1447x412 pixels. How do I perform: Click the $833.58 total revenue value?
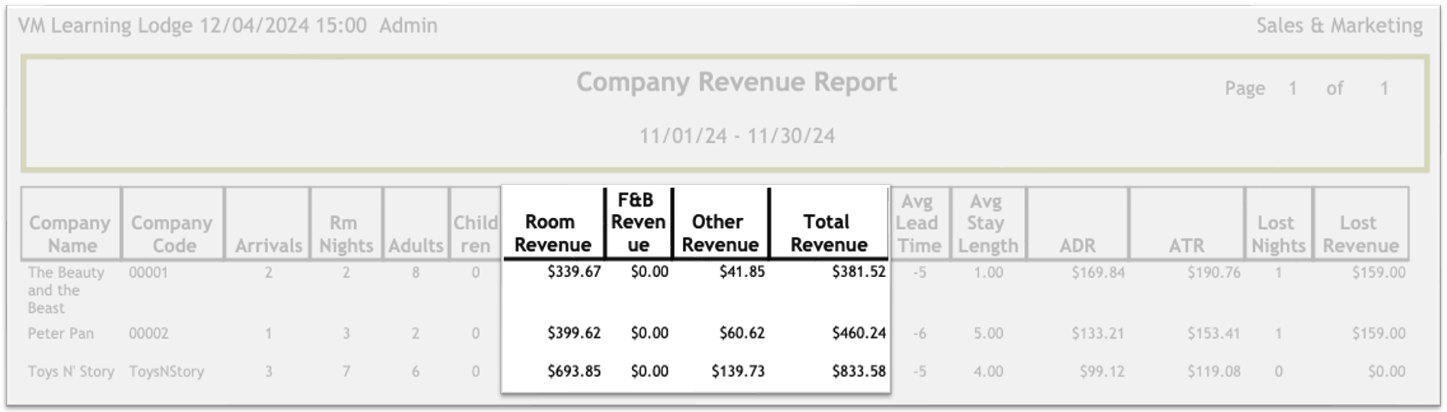[x=857, y=372]
